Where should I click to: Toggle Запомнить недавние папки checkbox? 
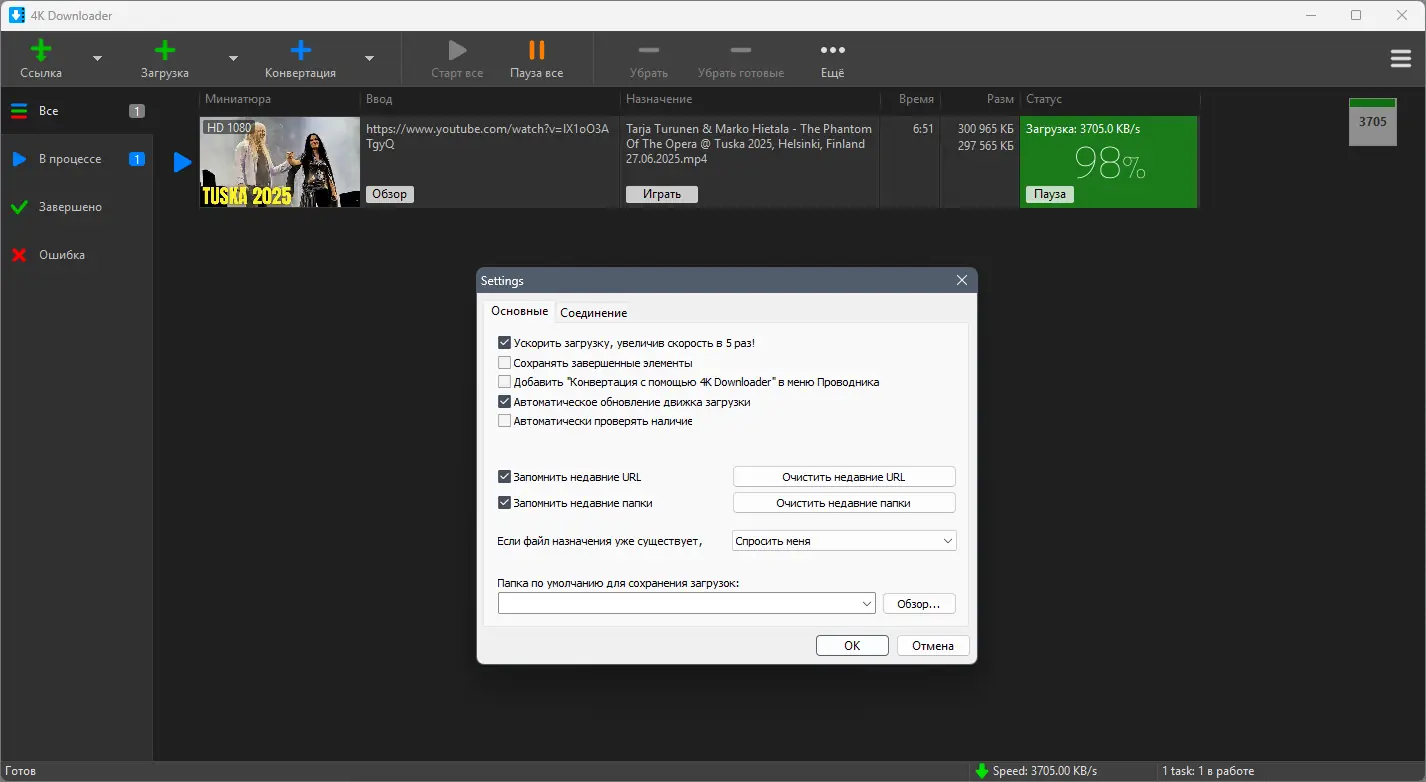click(x=504, y=503)
